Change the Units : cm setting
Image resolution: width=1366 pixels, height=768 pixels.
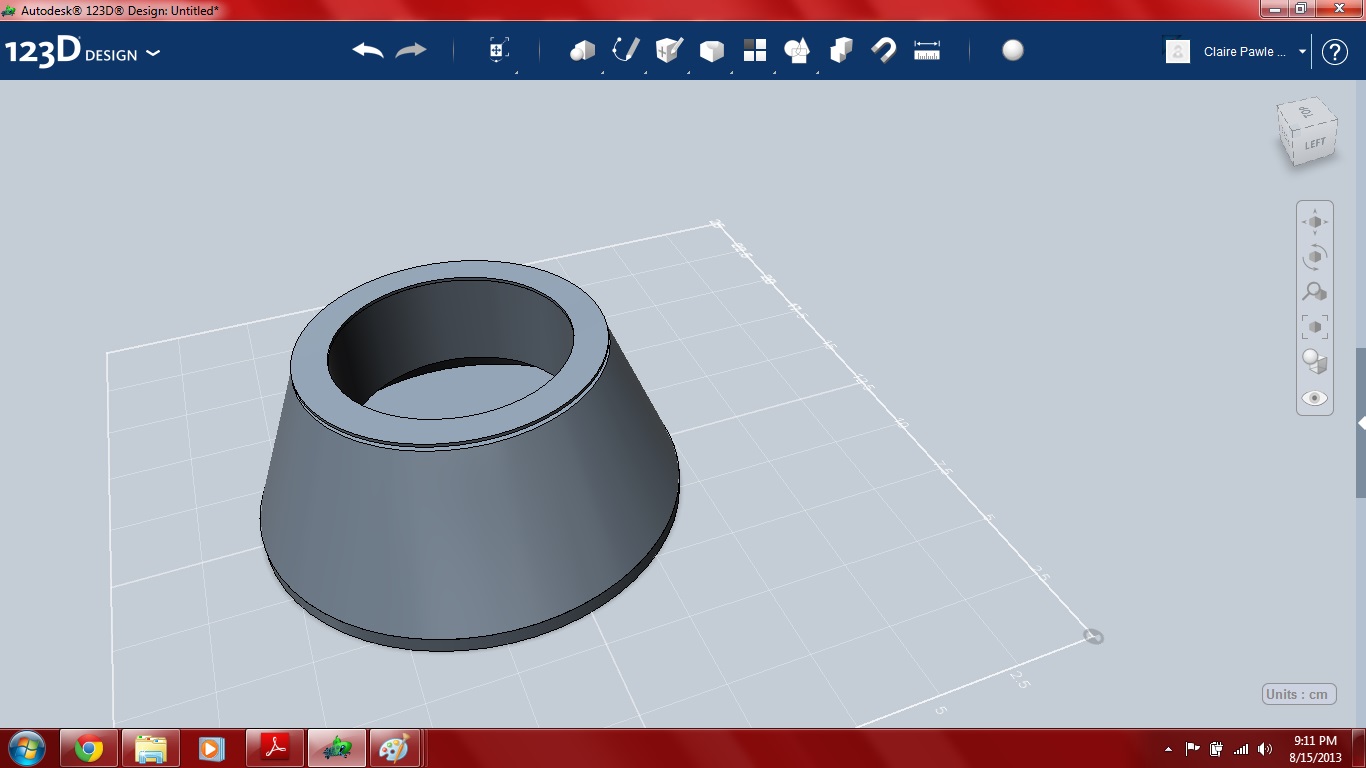pyautogui.click(x=1299, y=694)
